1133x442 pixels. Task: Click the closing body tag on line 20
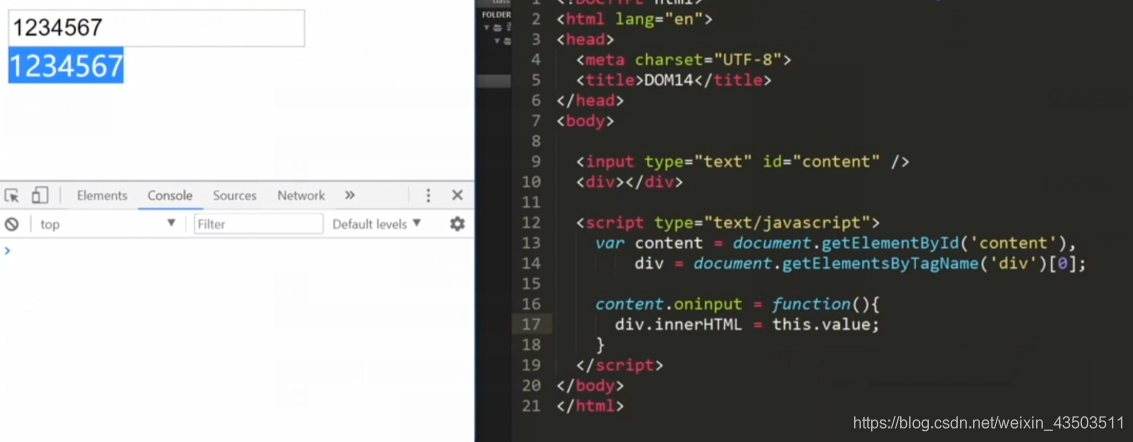pos(590,386)
